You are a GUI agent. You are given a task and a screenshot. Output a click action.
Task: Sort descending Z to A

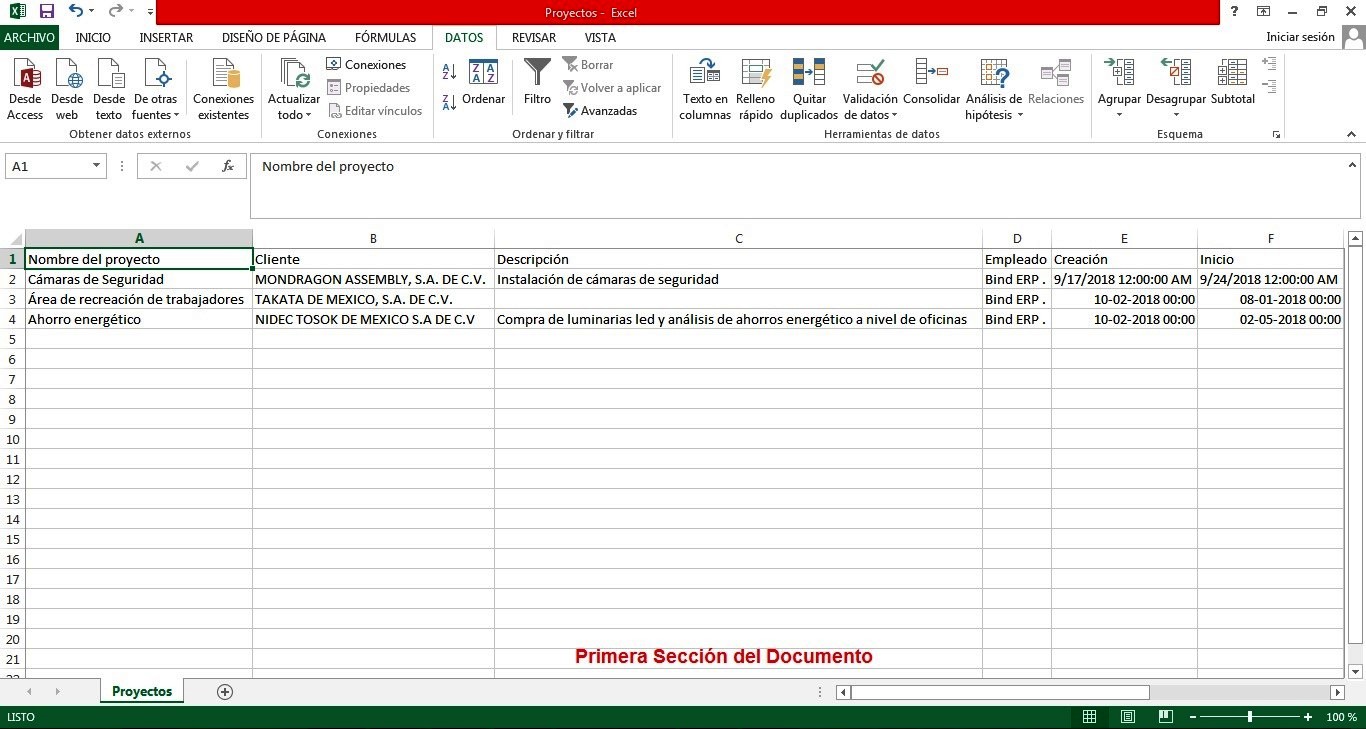(x=449, y=102)
